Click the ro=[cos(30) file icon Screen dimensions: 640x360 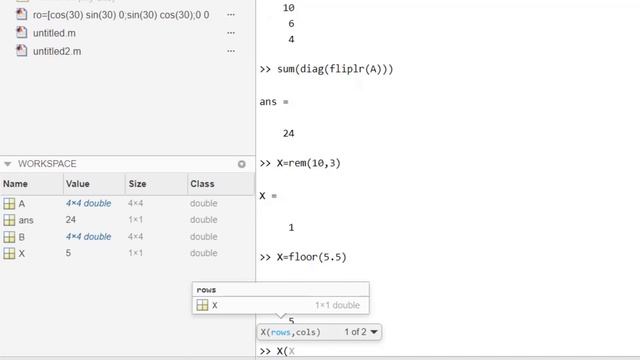pyautogui.click(x=22, y=14)
